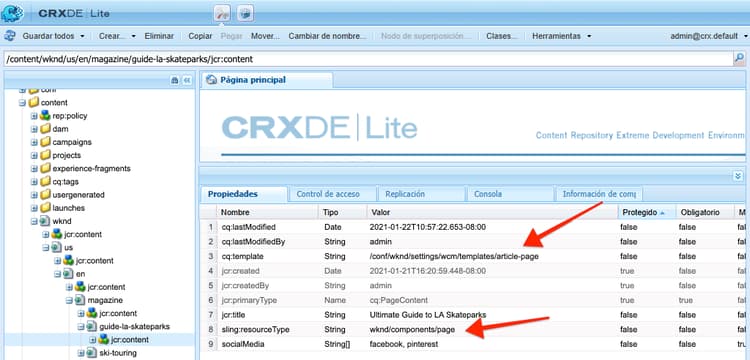The width and height of the screenshot is (750, 360).
Task: Sort by the Tipo column header
Action: tap(342, 212)
